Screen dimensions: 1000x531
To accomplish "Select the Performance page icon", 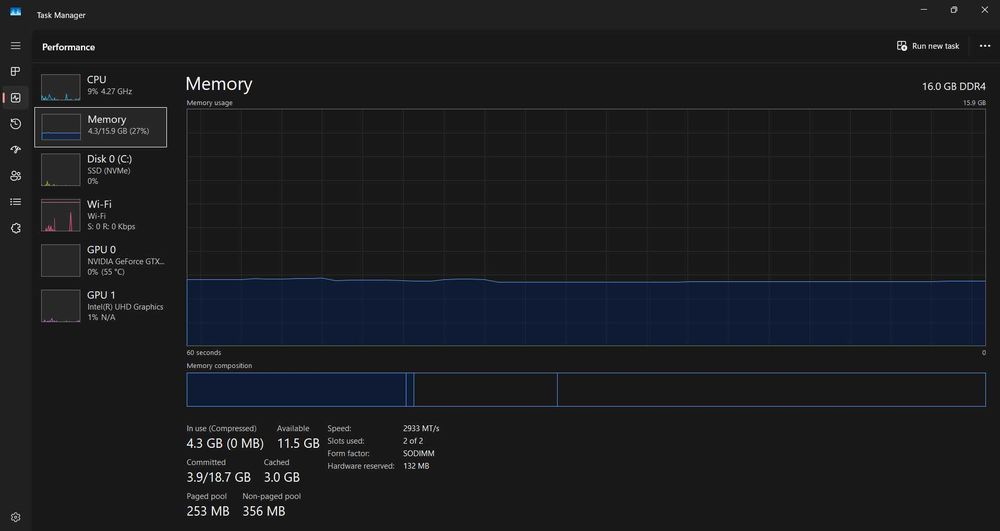I will 15,98.
